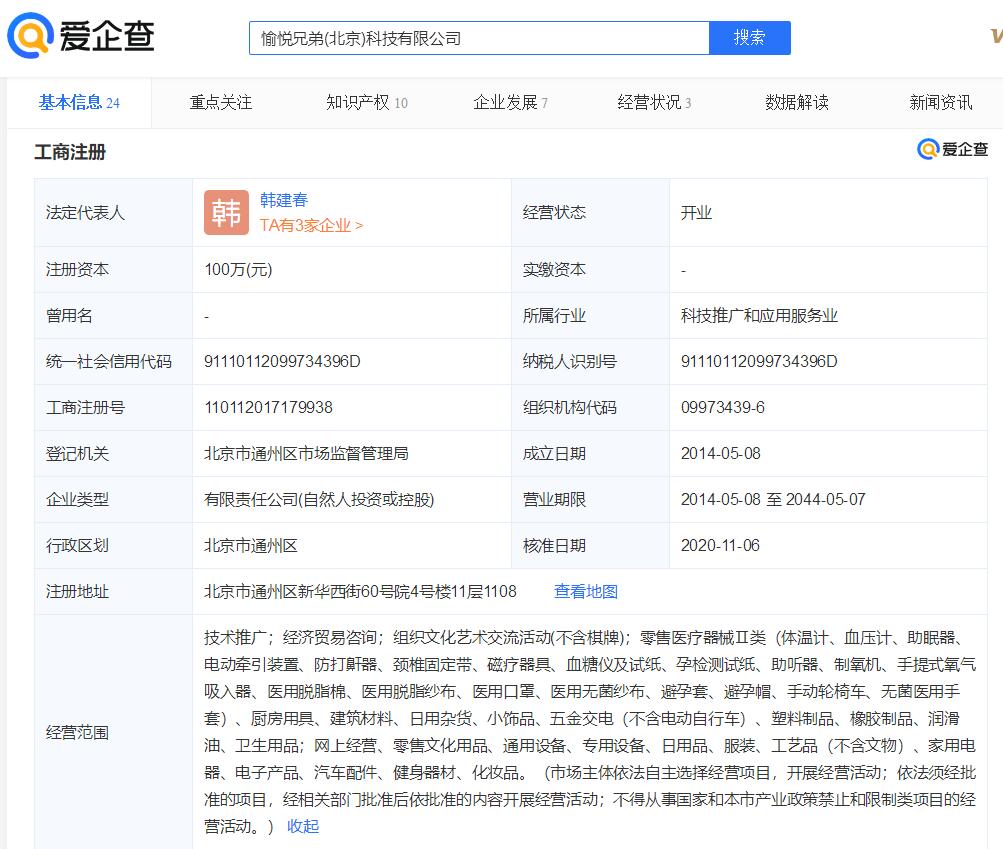Screen dimensions: 1003x849
Task: Select the taxpayer ID in 纳税人识别号 row
Action: tap(759, 361)
